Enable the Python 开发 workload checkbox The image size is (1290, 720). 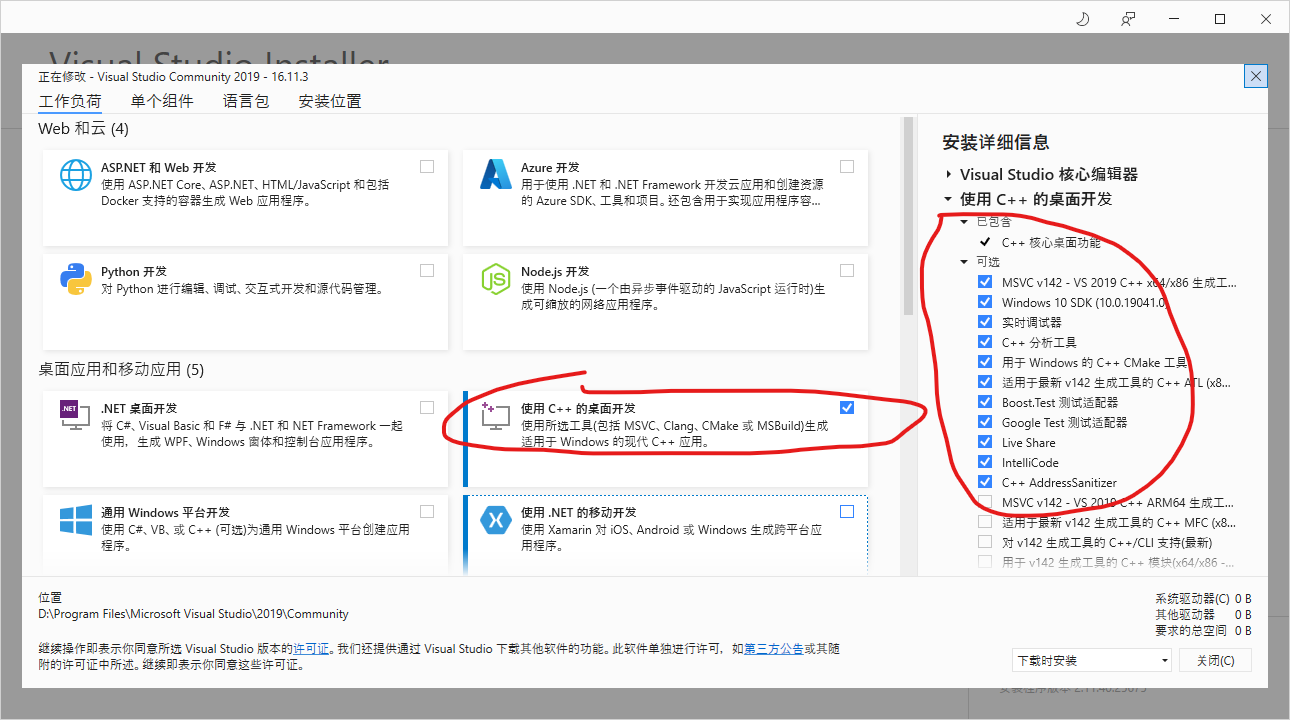427,271
